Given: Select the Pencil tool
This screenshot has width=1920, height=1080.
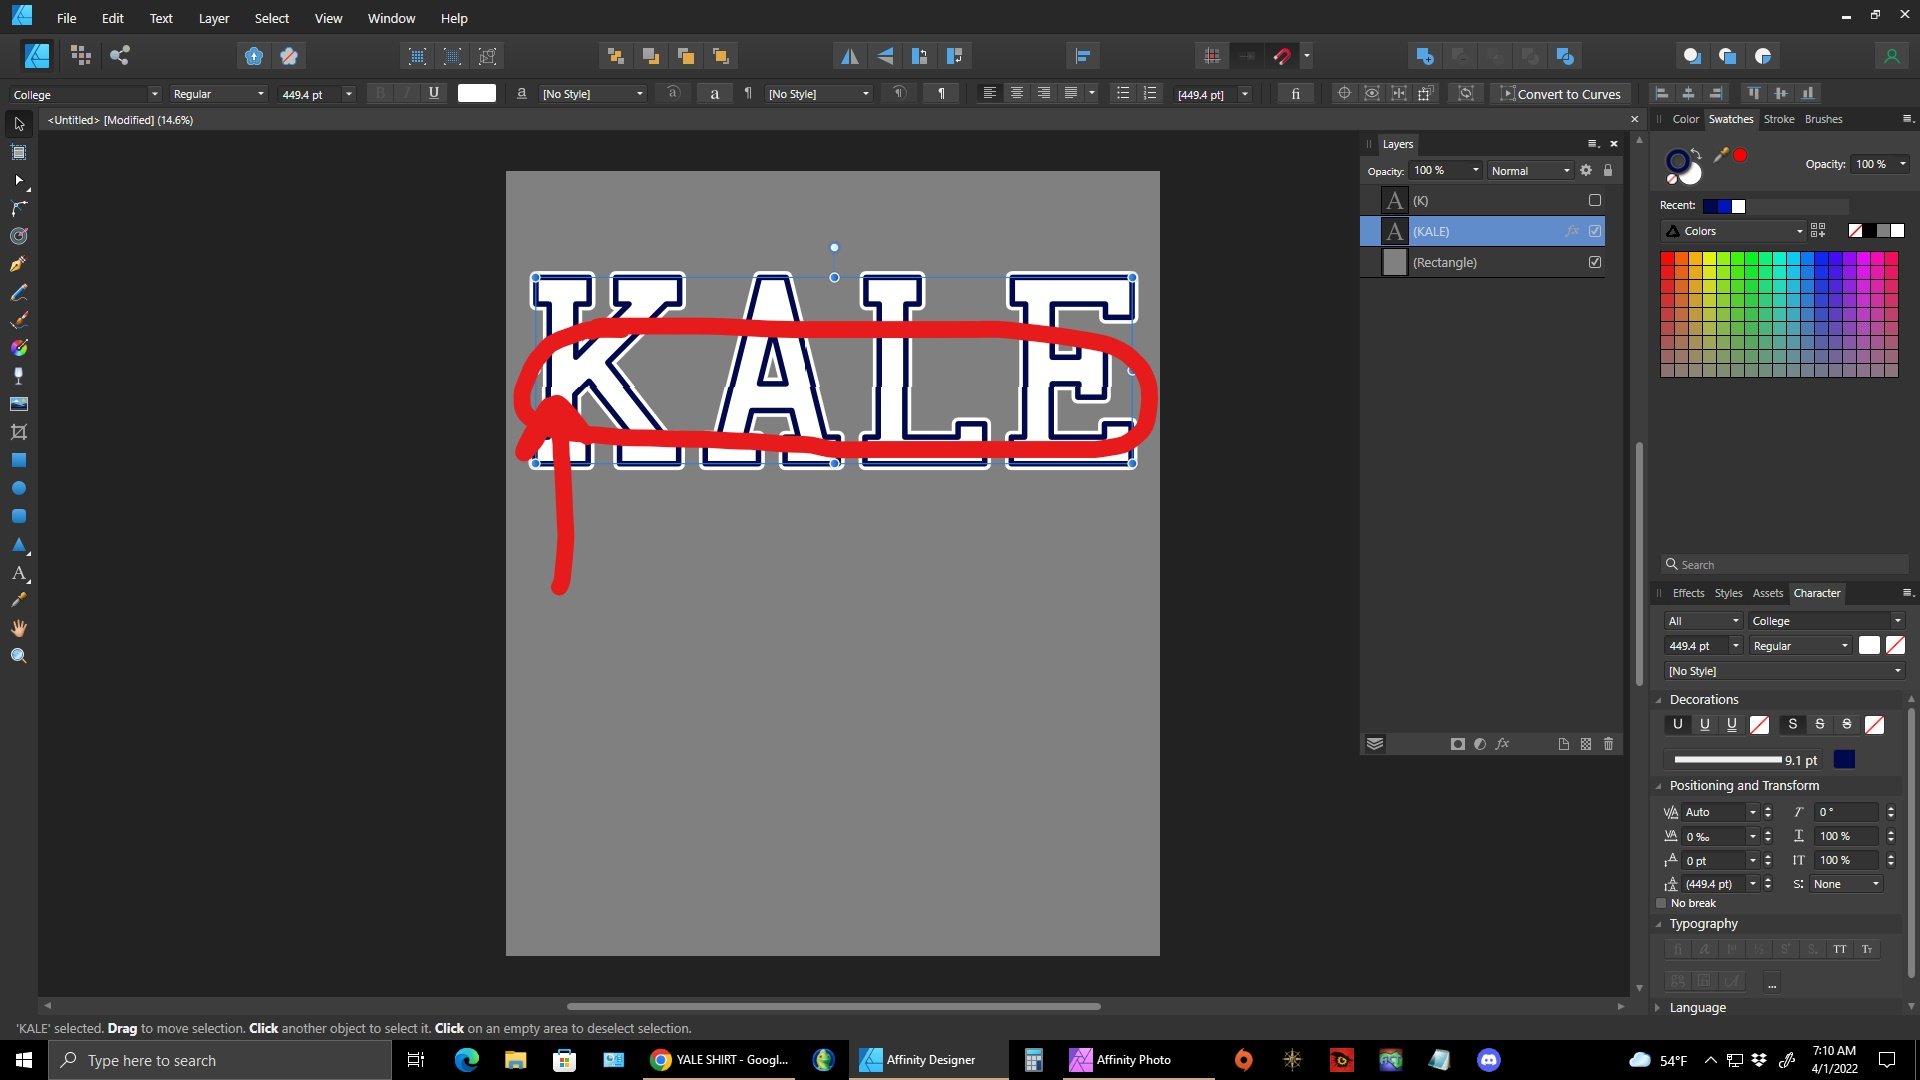Looking at the screenshot, I should pyautogui.click(x=19, y=292).
